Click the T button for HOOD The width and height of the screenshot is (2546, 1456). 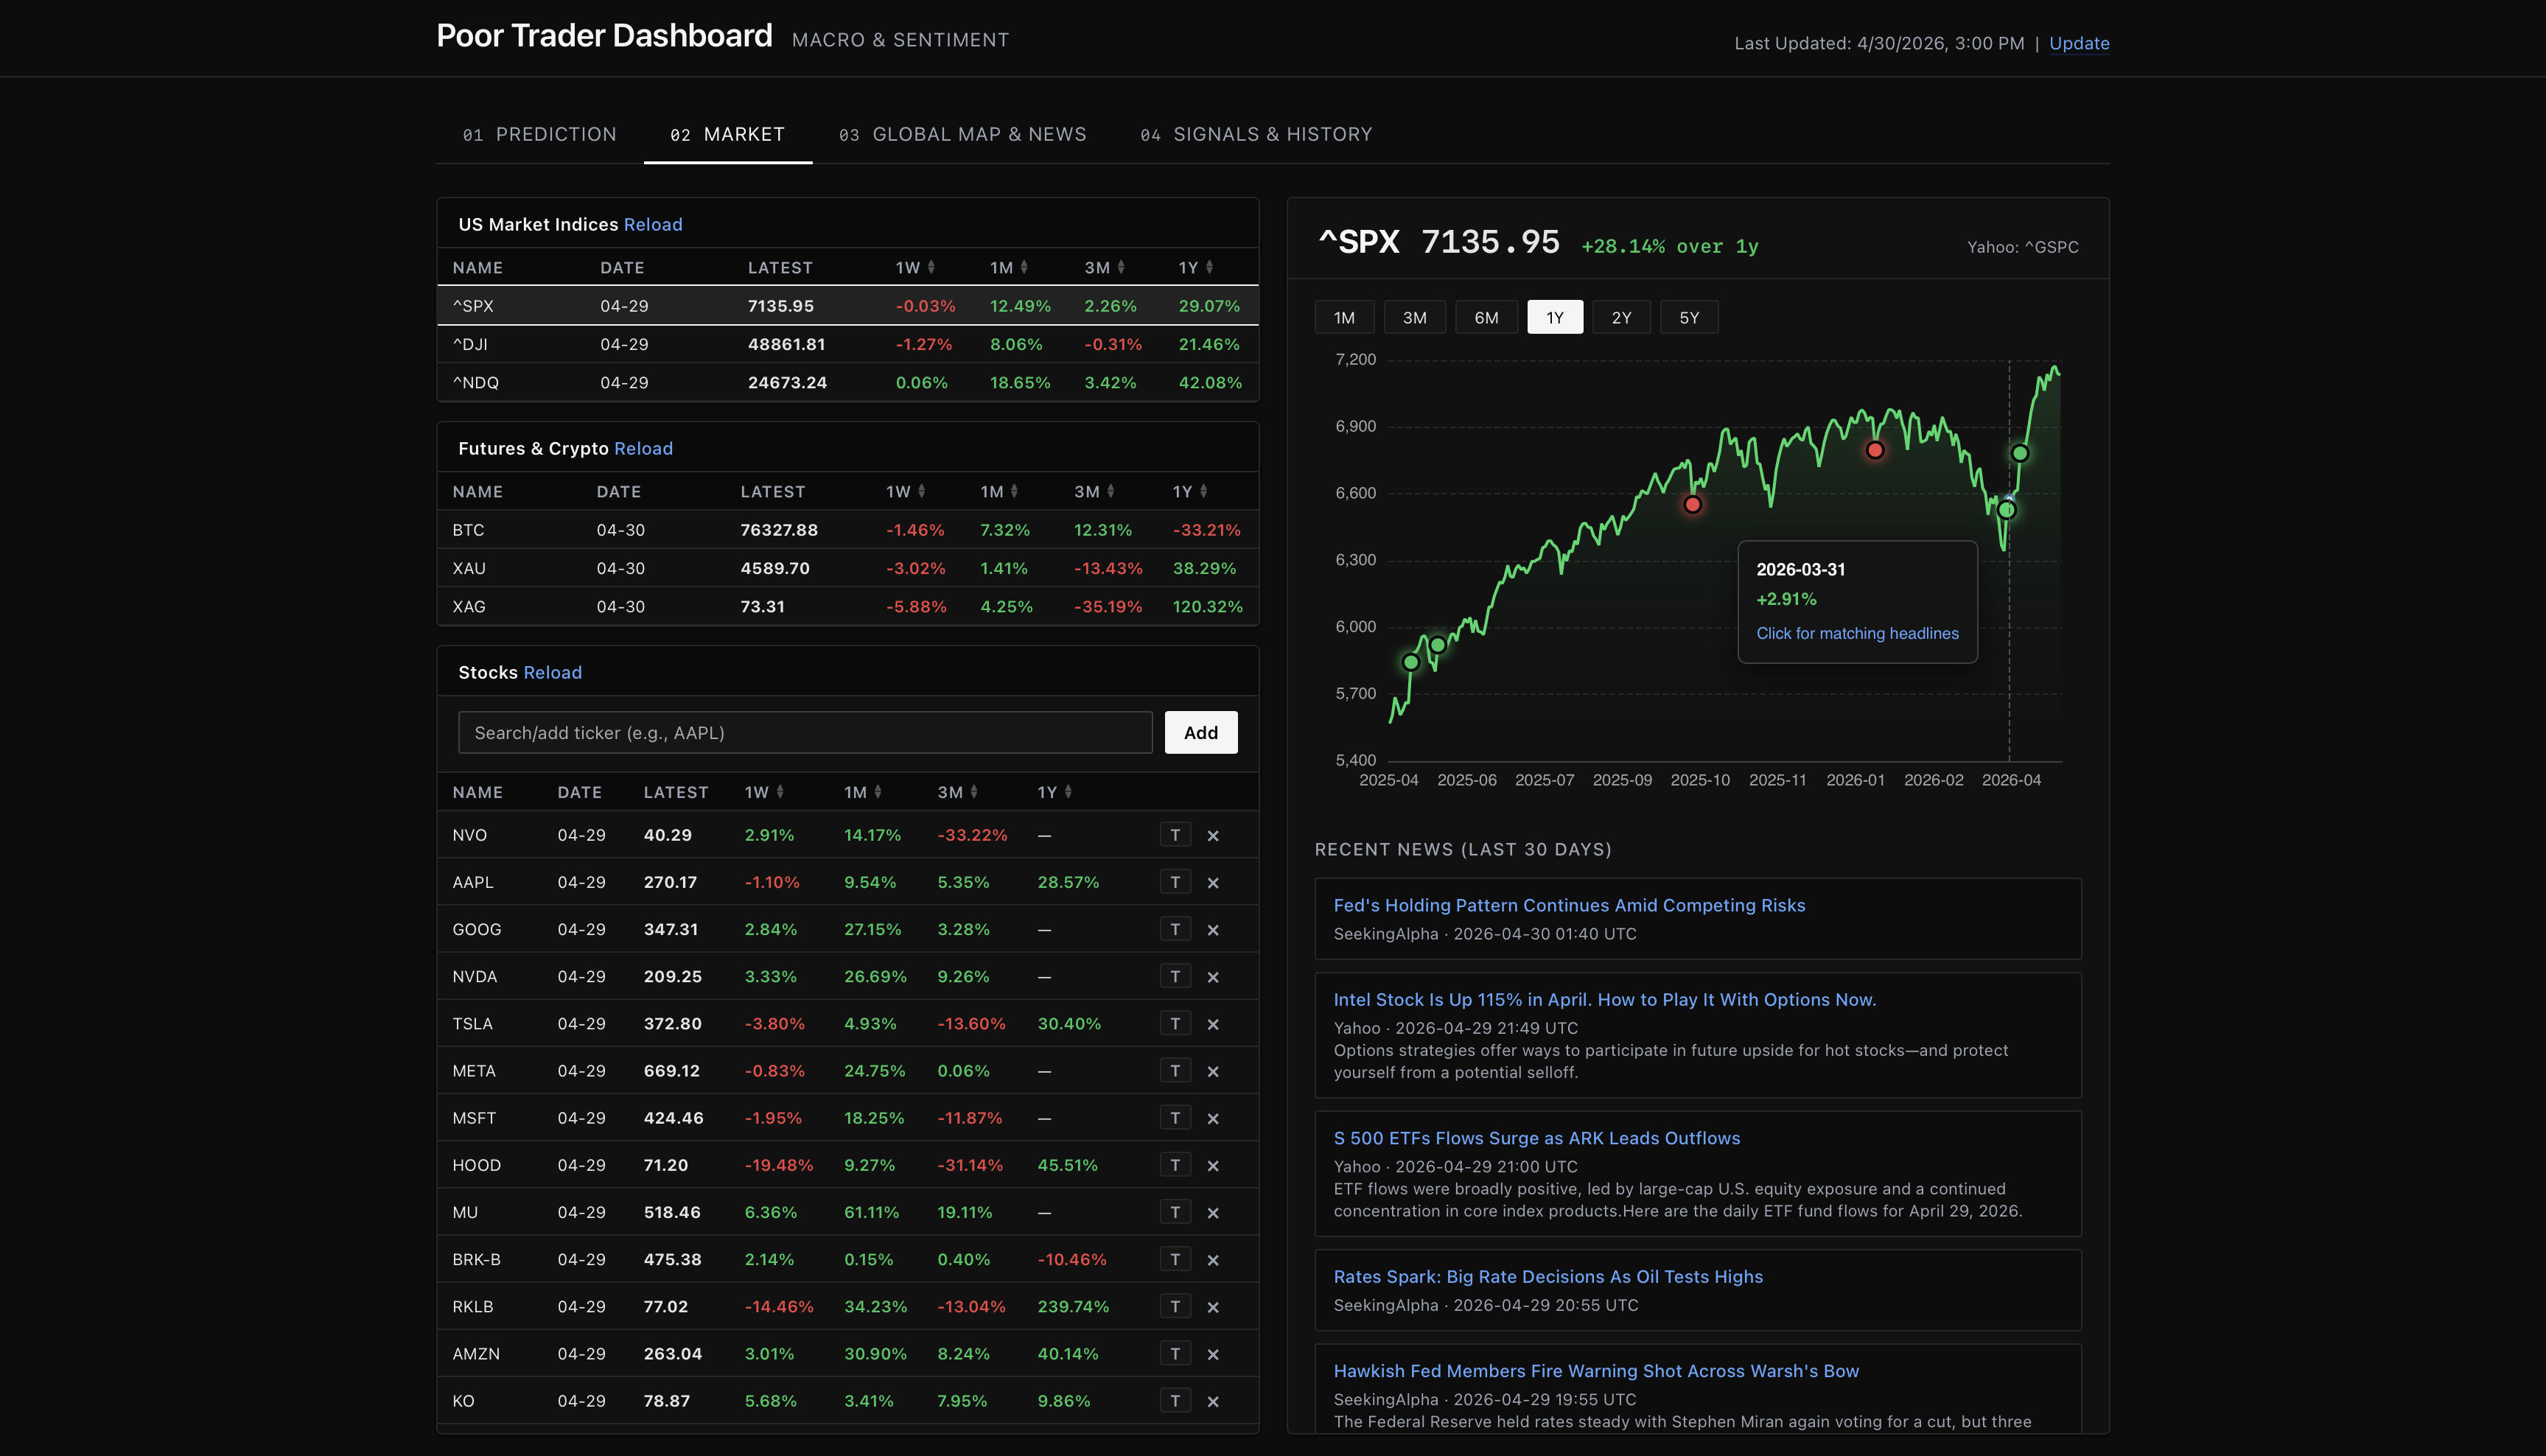coord(1175,1164)
